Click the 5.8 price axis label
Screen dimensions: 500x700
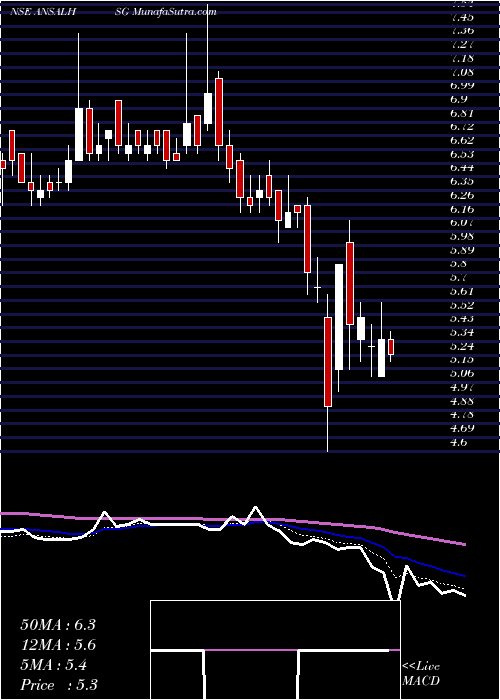pos(460,264)
